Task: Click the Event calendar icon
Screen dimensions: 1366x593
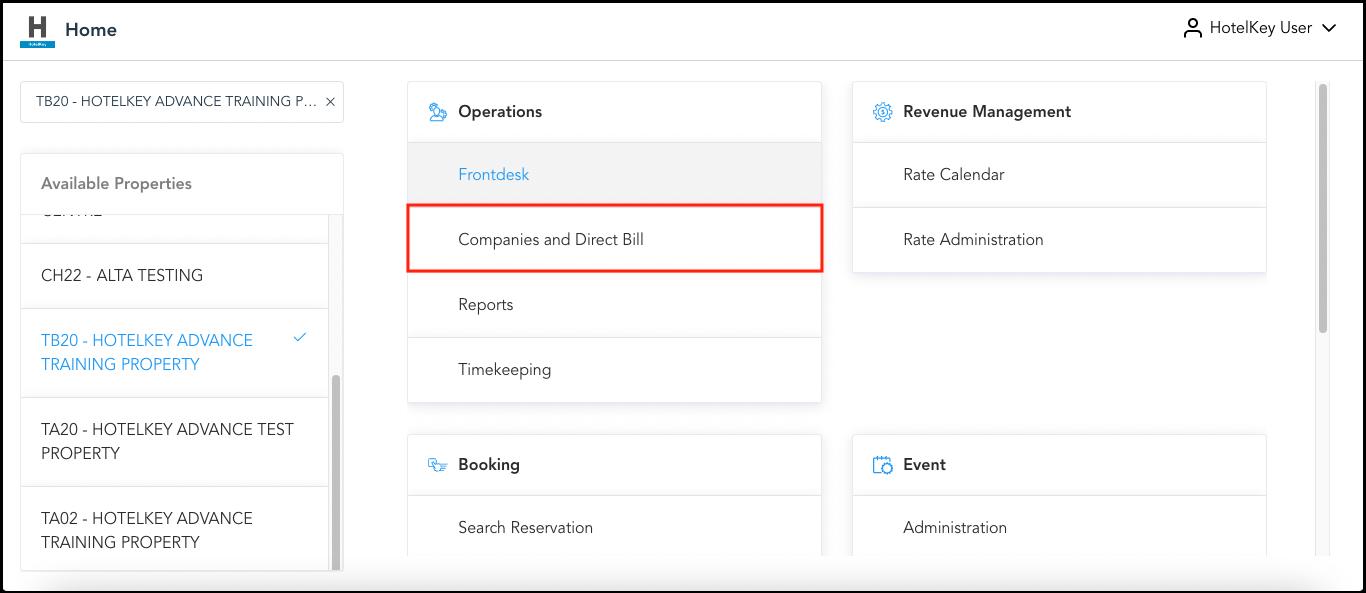Action: (882, 464)
